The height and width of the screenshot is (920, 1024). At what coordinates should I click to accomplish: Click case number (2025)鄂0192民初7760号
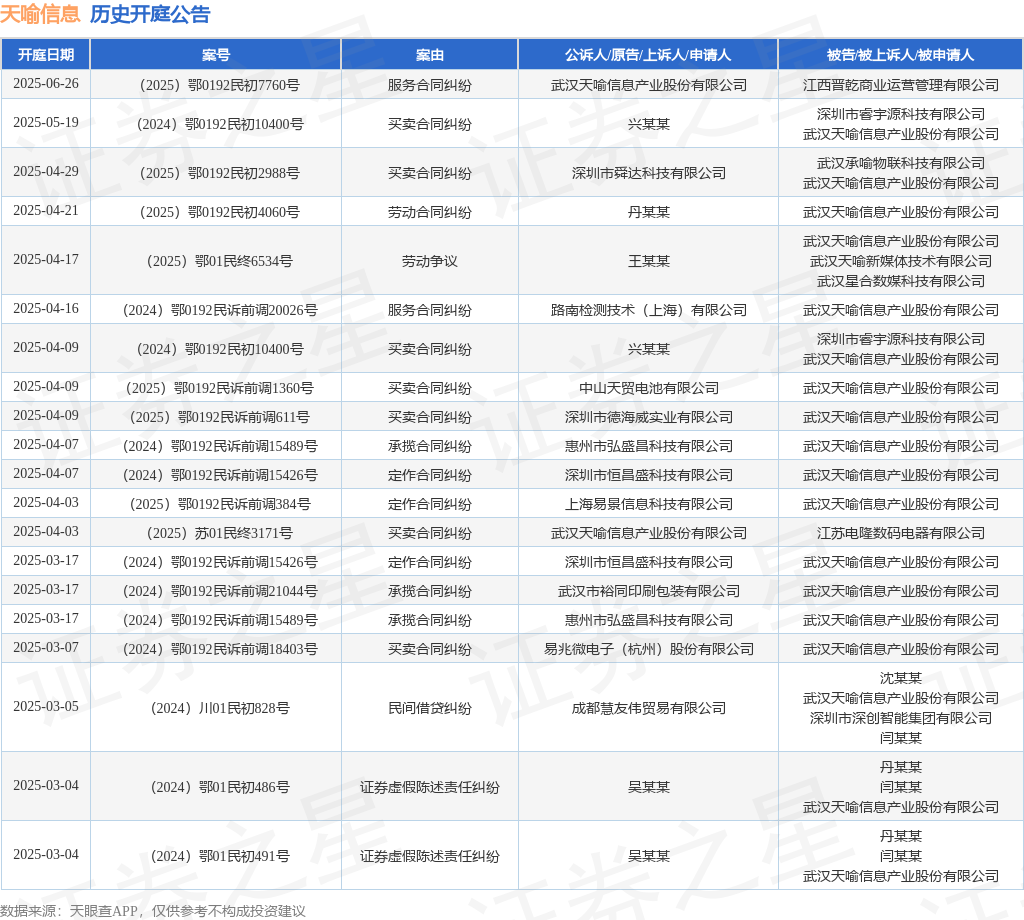coord(219,85)
